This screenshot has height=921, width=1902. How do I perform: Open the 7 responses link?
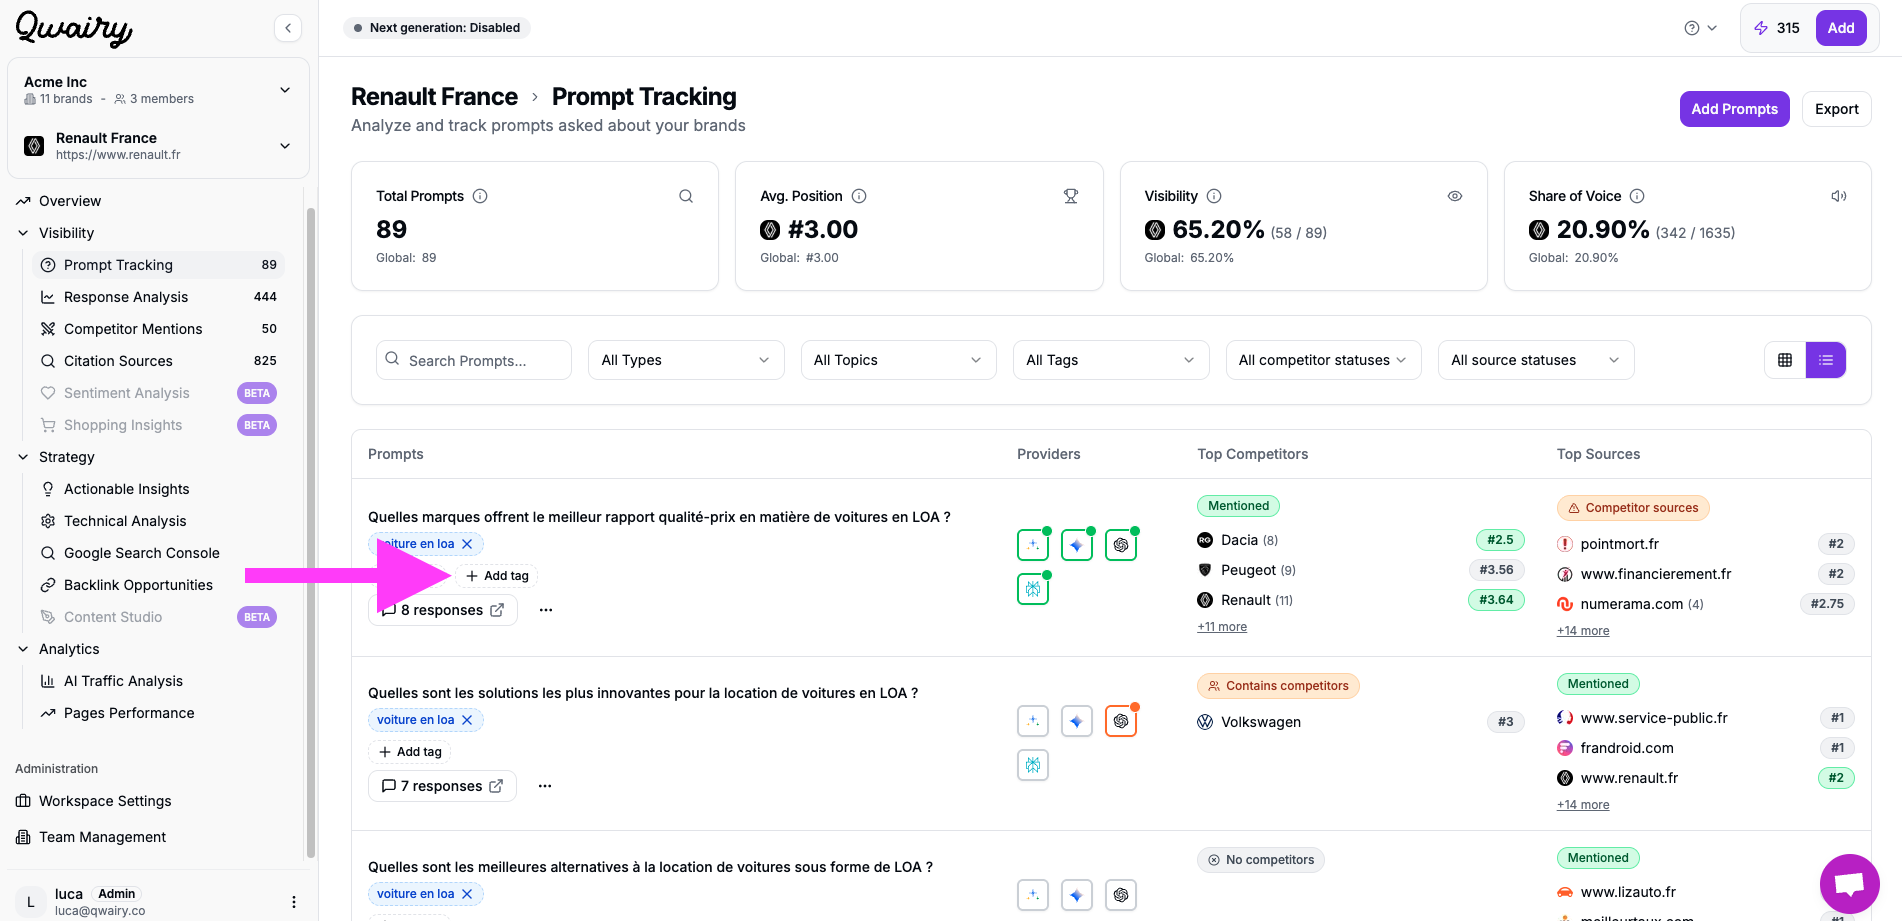tap(442, 786)
